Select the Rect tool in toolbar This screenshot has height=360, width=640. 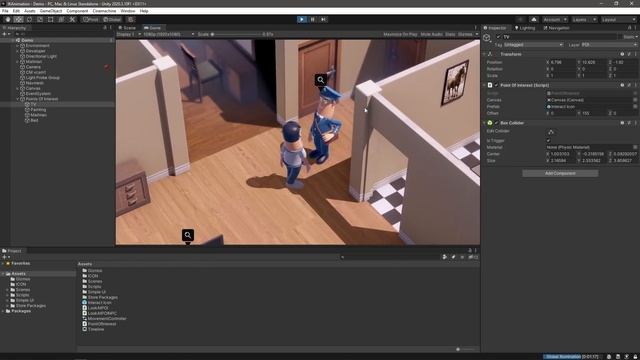click(51, 19)
